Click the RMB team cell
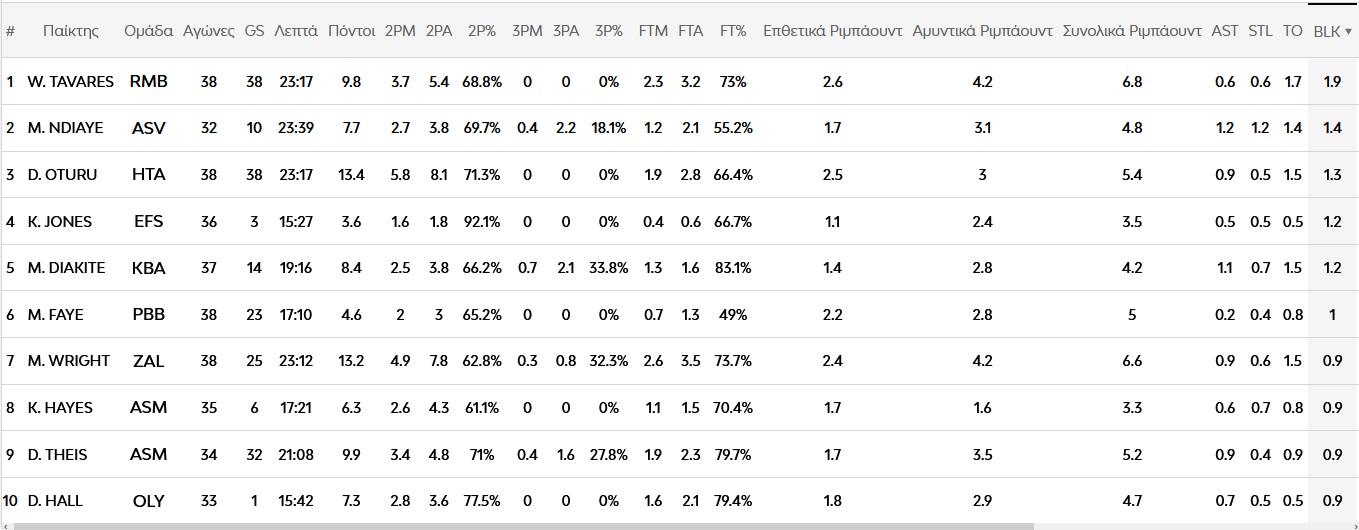Screen dimensions: 1359x530 coord(148,82)
